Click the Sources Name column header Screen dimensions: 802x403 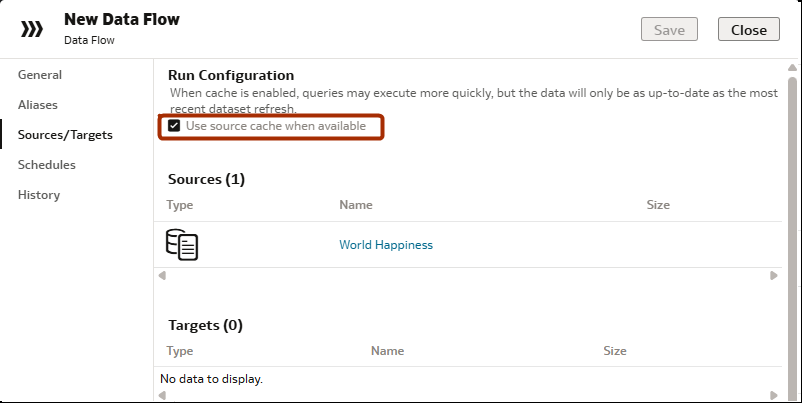(356, 205)
